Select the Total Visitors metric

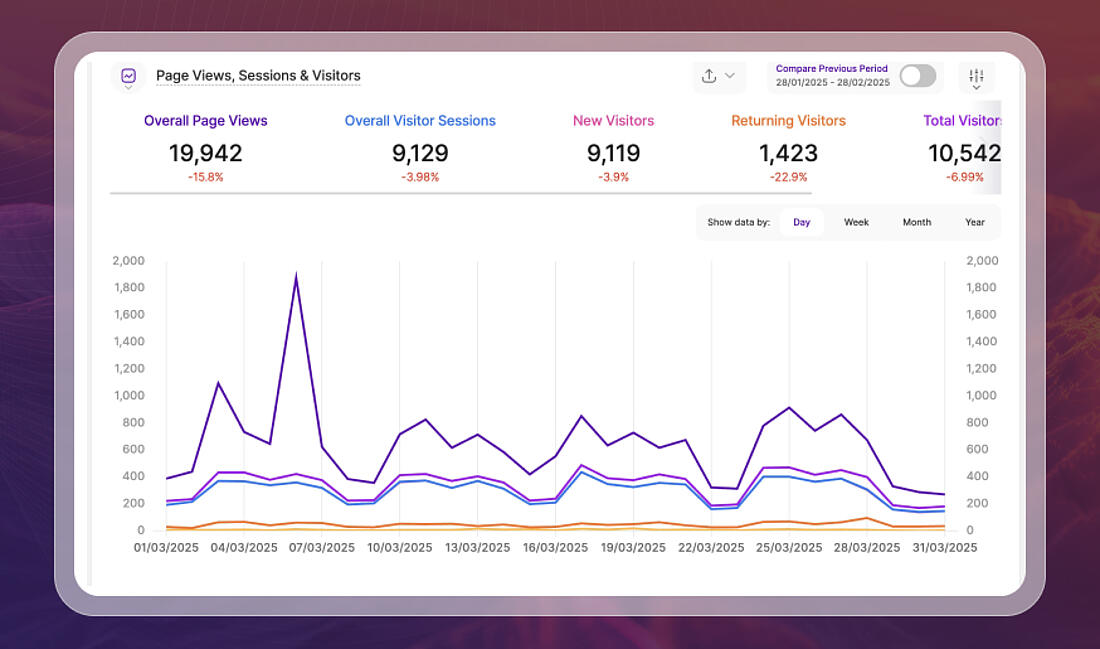pos(962,121)
